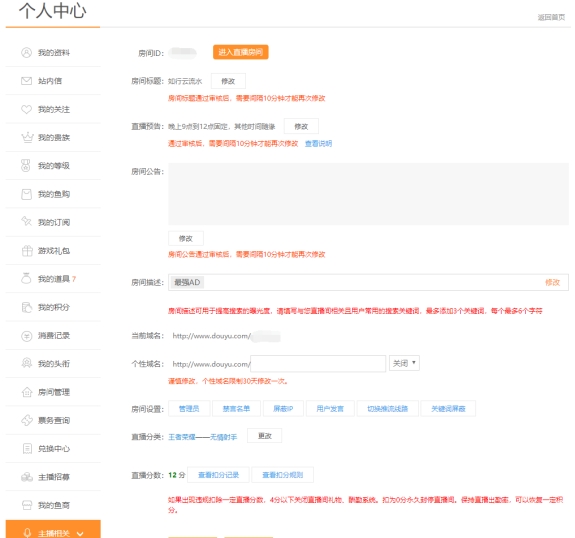Click the gray 房间公告 text area
Screen dimensions: 575x538
[369, 194]
